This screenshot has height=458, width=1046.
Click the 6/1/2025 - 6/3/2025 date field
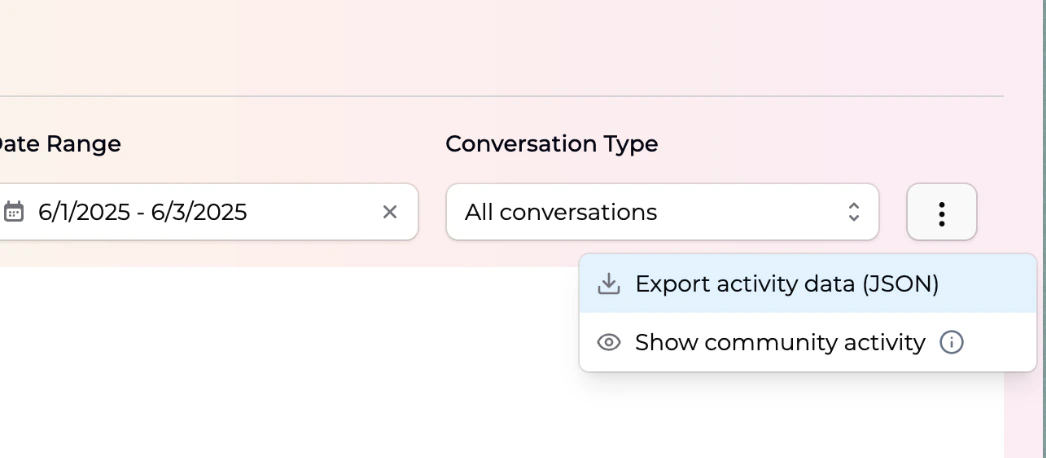200,212
